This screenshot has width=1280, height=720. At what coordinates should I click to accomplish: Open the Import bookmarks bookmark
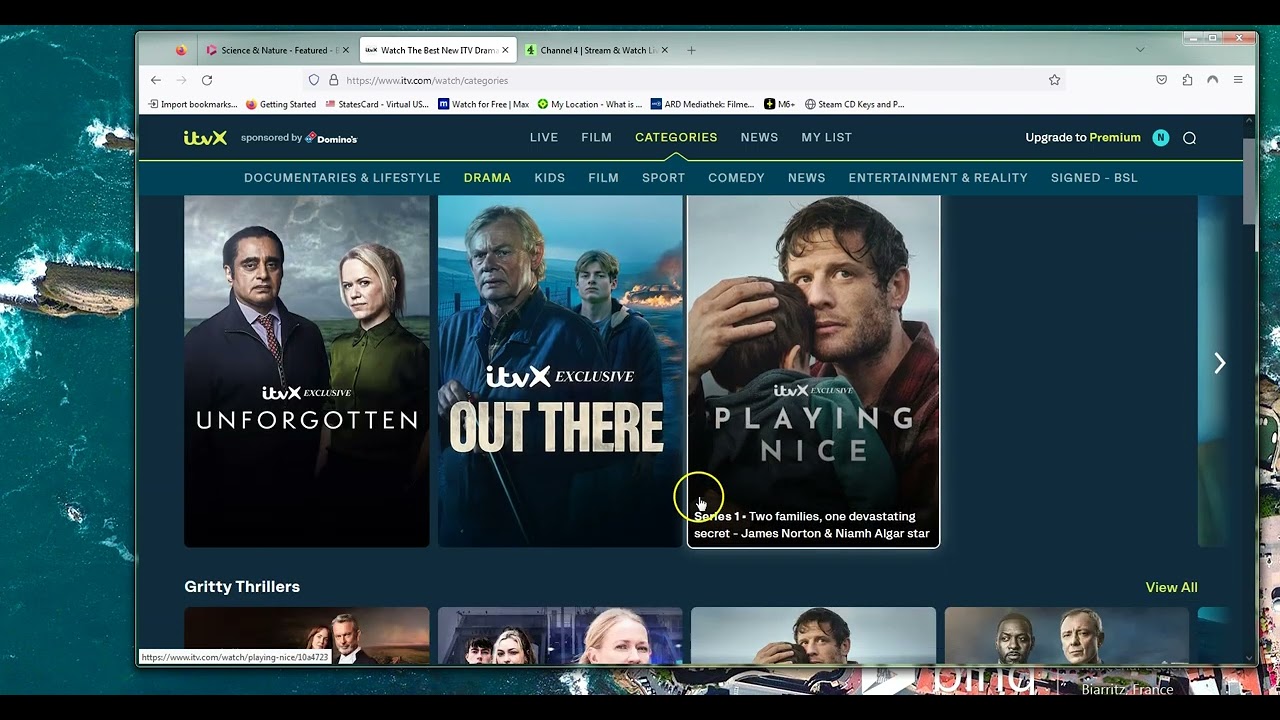(x=193, y=104)
